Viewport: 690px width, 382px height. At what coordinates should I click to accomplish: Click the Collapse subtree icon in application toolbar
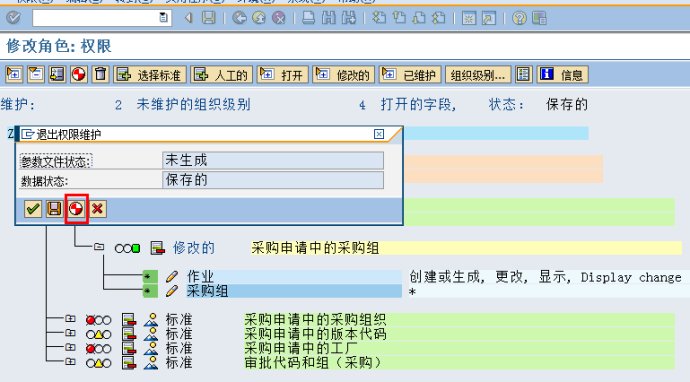tap(36, 74)
